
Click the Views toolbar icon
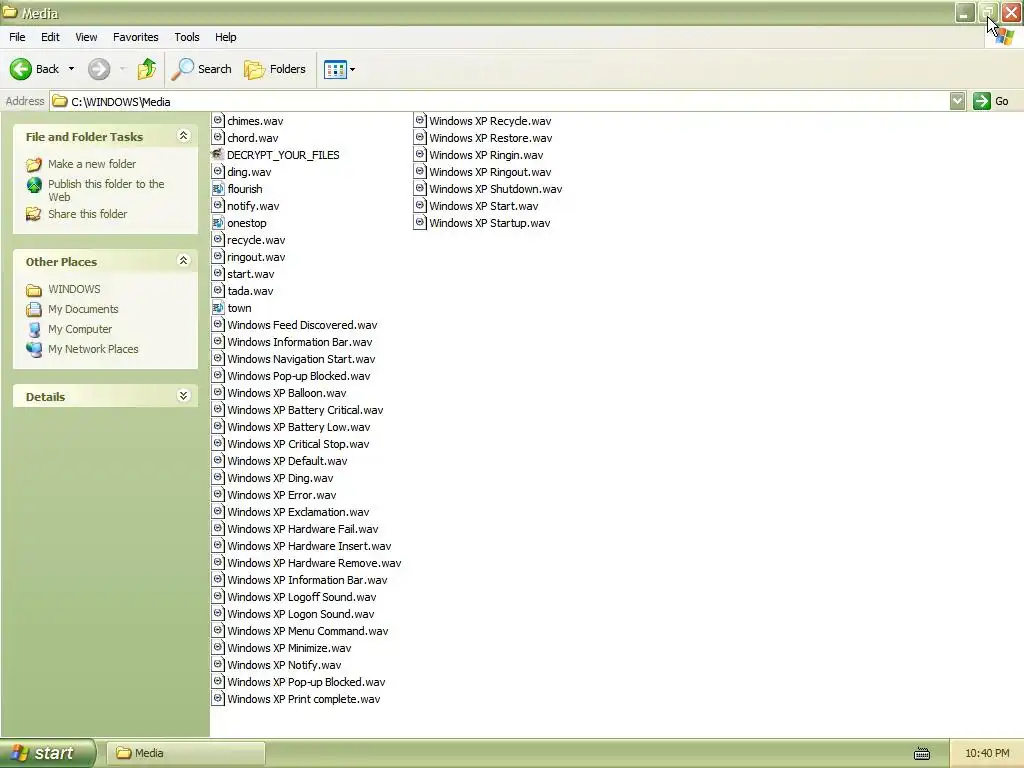pyautogui.click(x=335, y=69)
